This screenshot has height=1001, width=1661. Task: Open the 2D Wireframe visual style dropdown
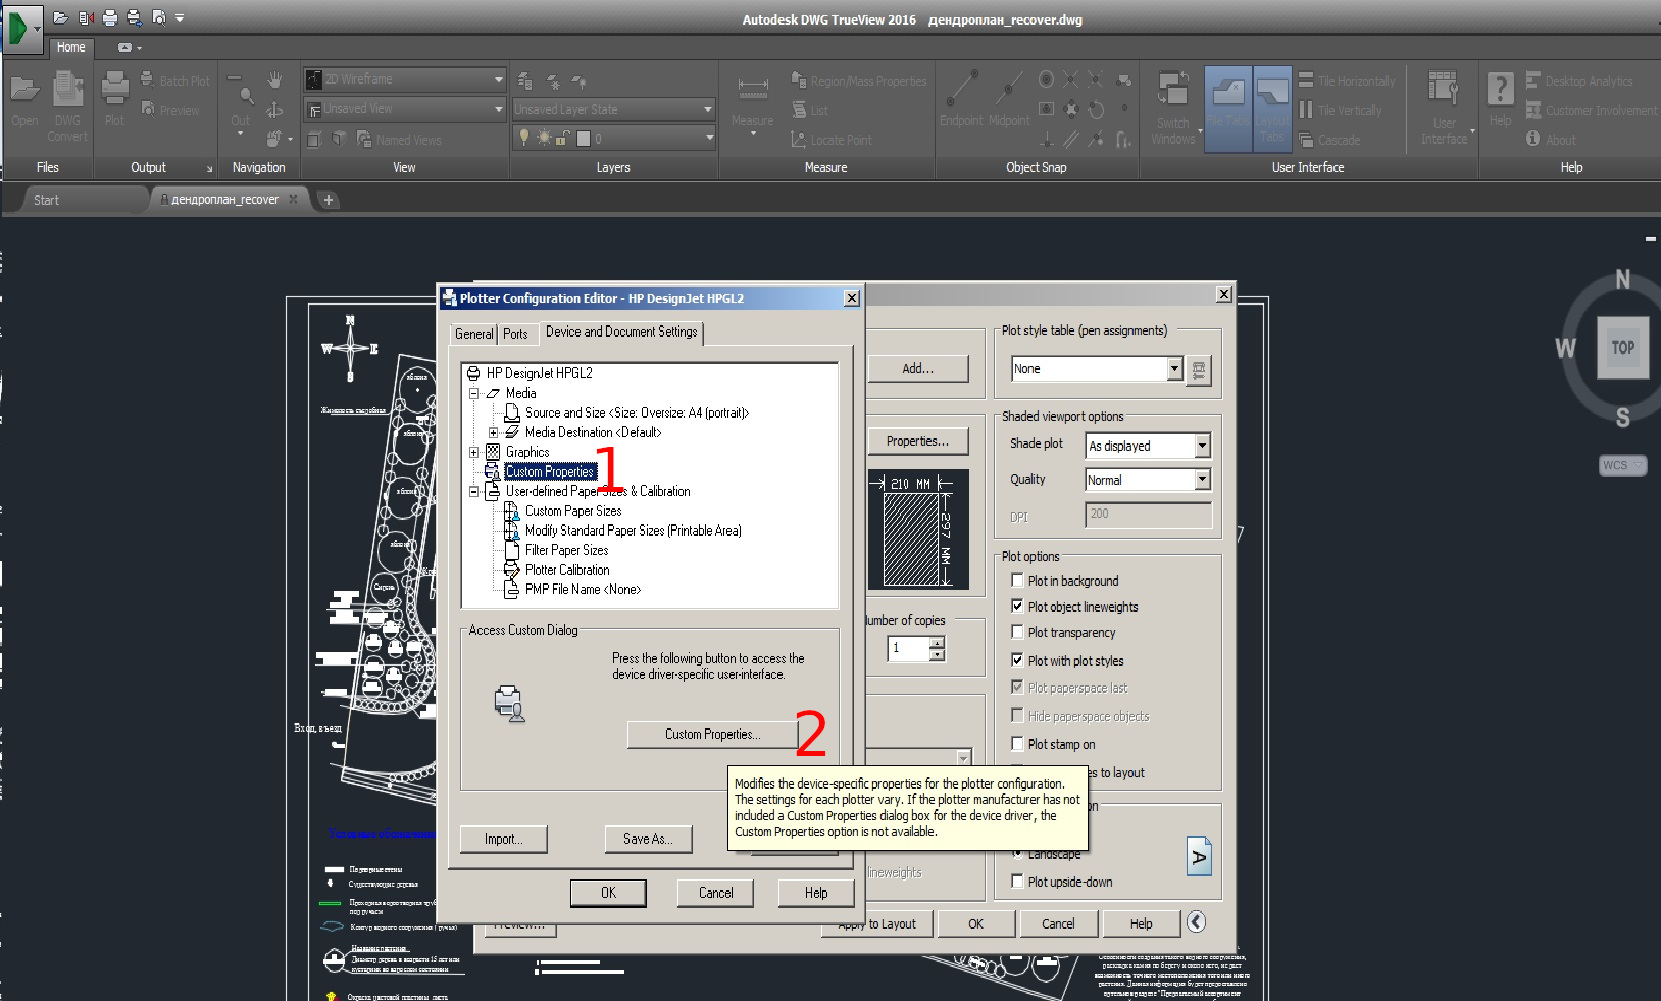[405, 79]
